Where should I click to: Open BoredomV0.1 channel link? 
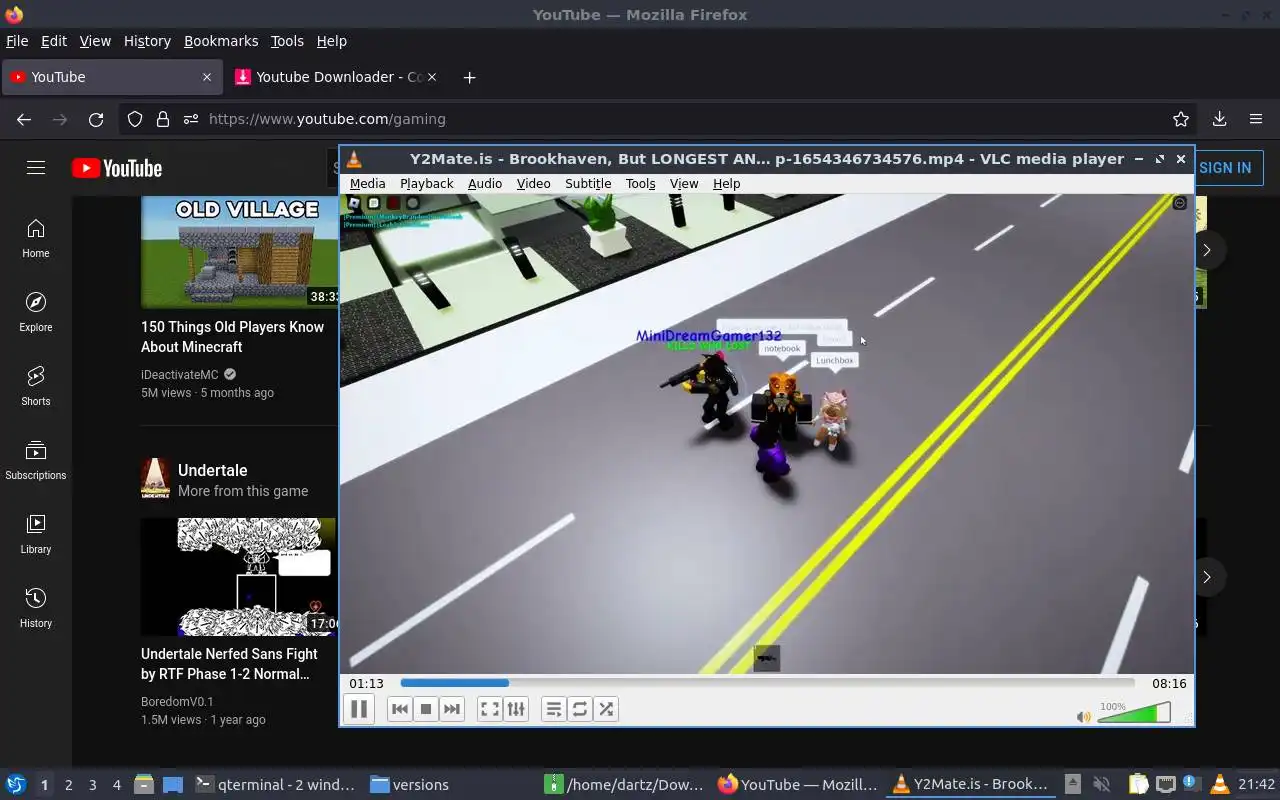click(x=177, y=701)
